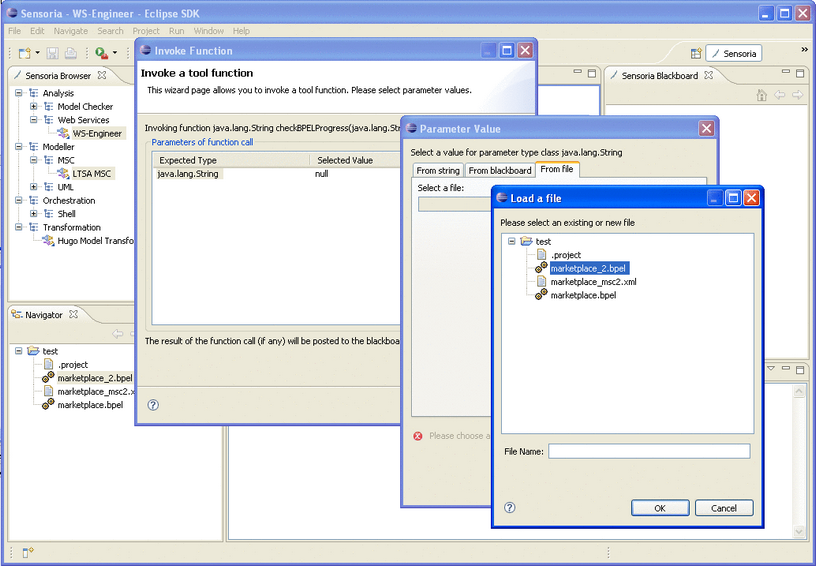Collapse the Modeller node
Screen dimensions: 816x566
tap(19, 147)
